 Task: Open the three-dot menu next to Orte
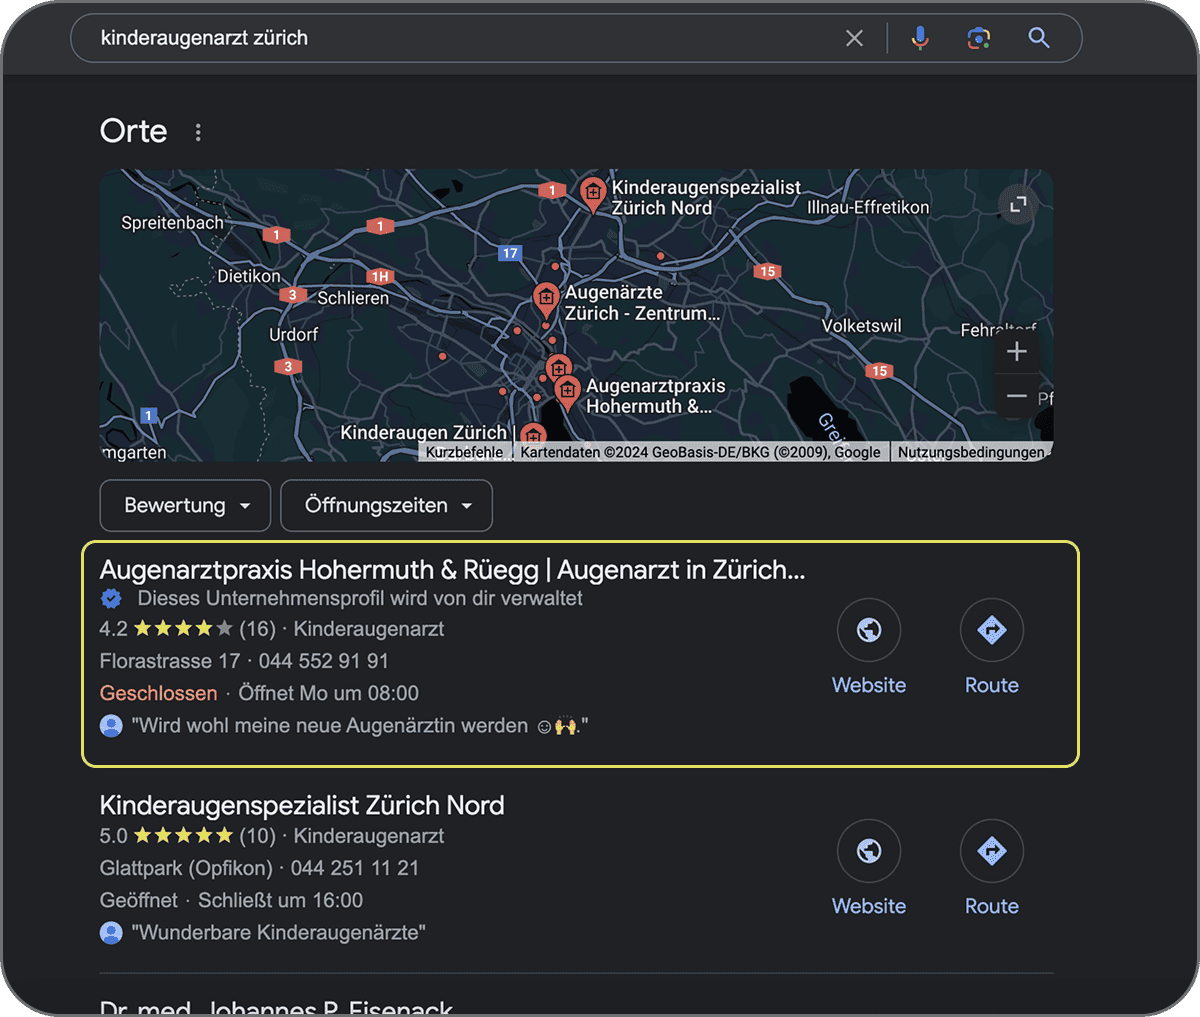tap(198, 132)
